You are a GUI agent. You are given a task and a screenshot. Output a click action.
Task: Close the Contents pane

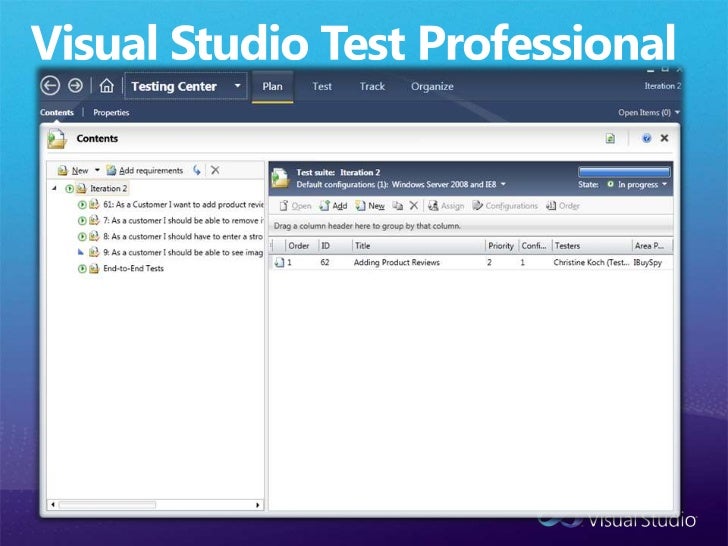coord(664,138)
